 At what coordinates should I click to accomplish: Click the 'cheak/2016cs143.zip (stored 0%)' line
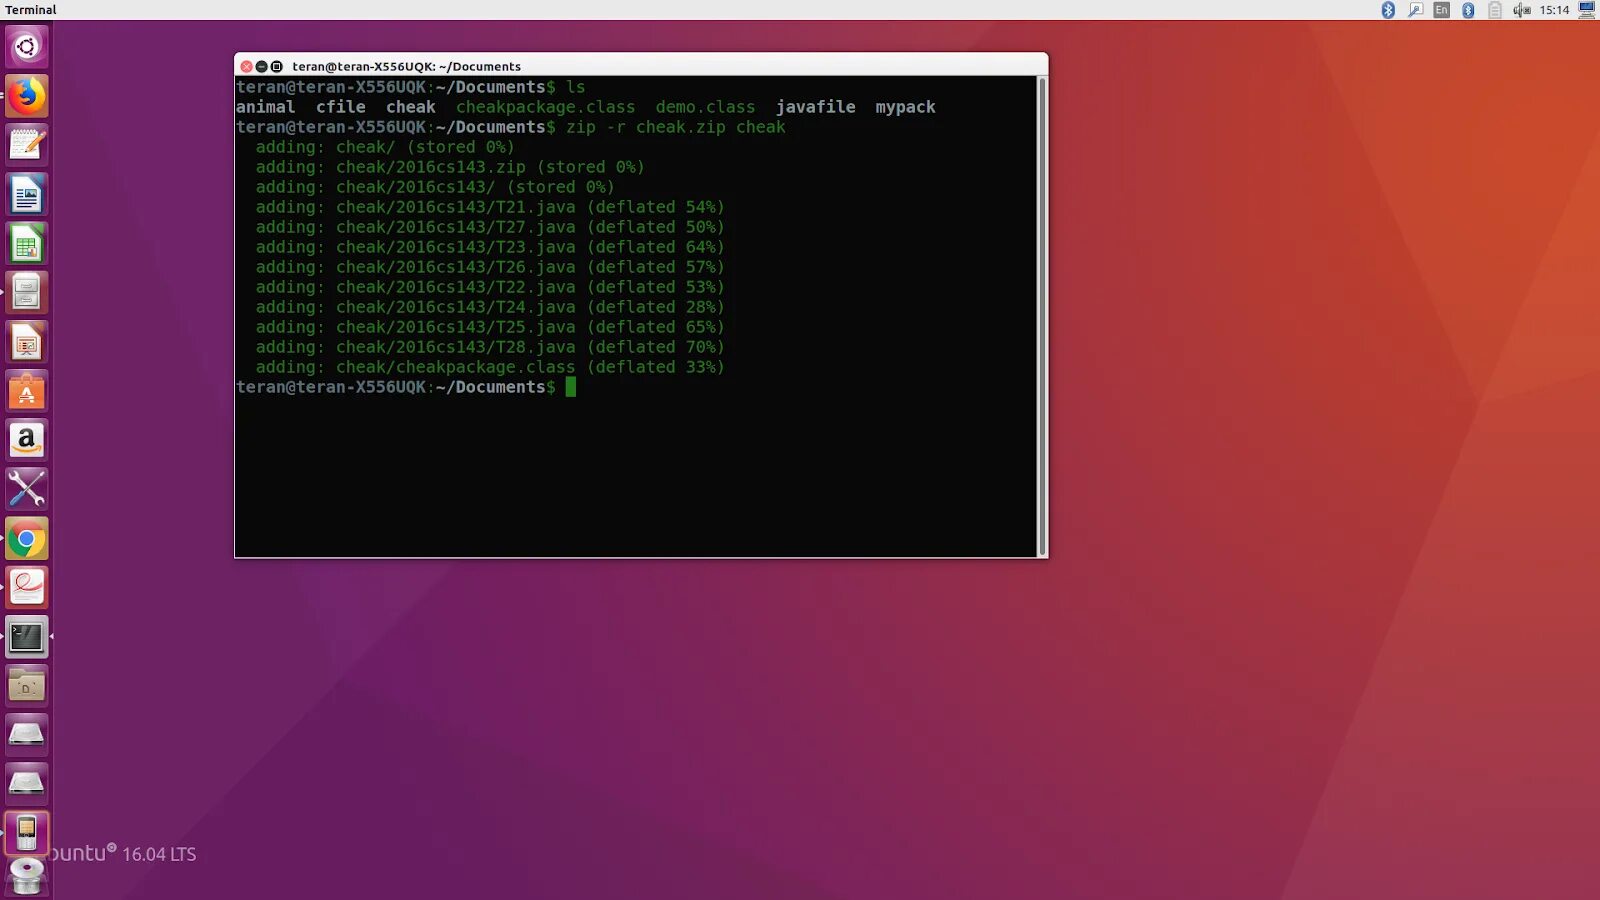[450, 167]
